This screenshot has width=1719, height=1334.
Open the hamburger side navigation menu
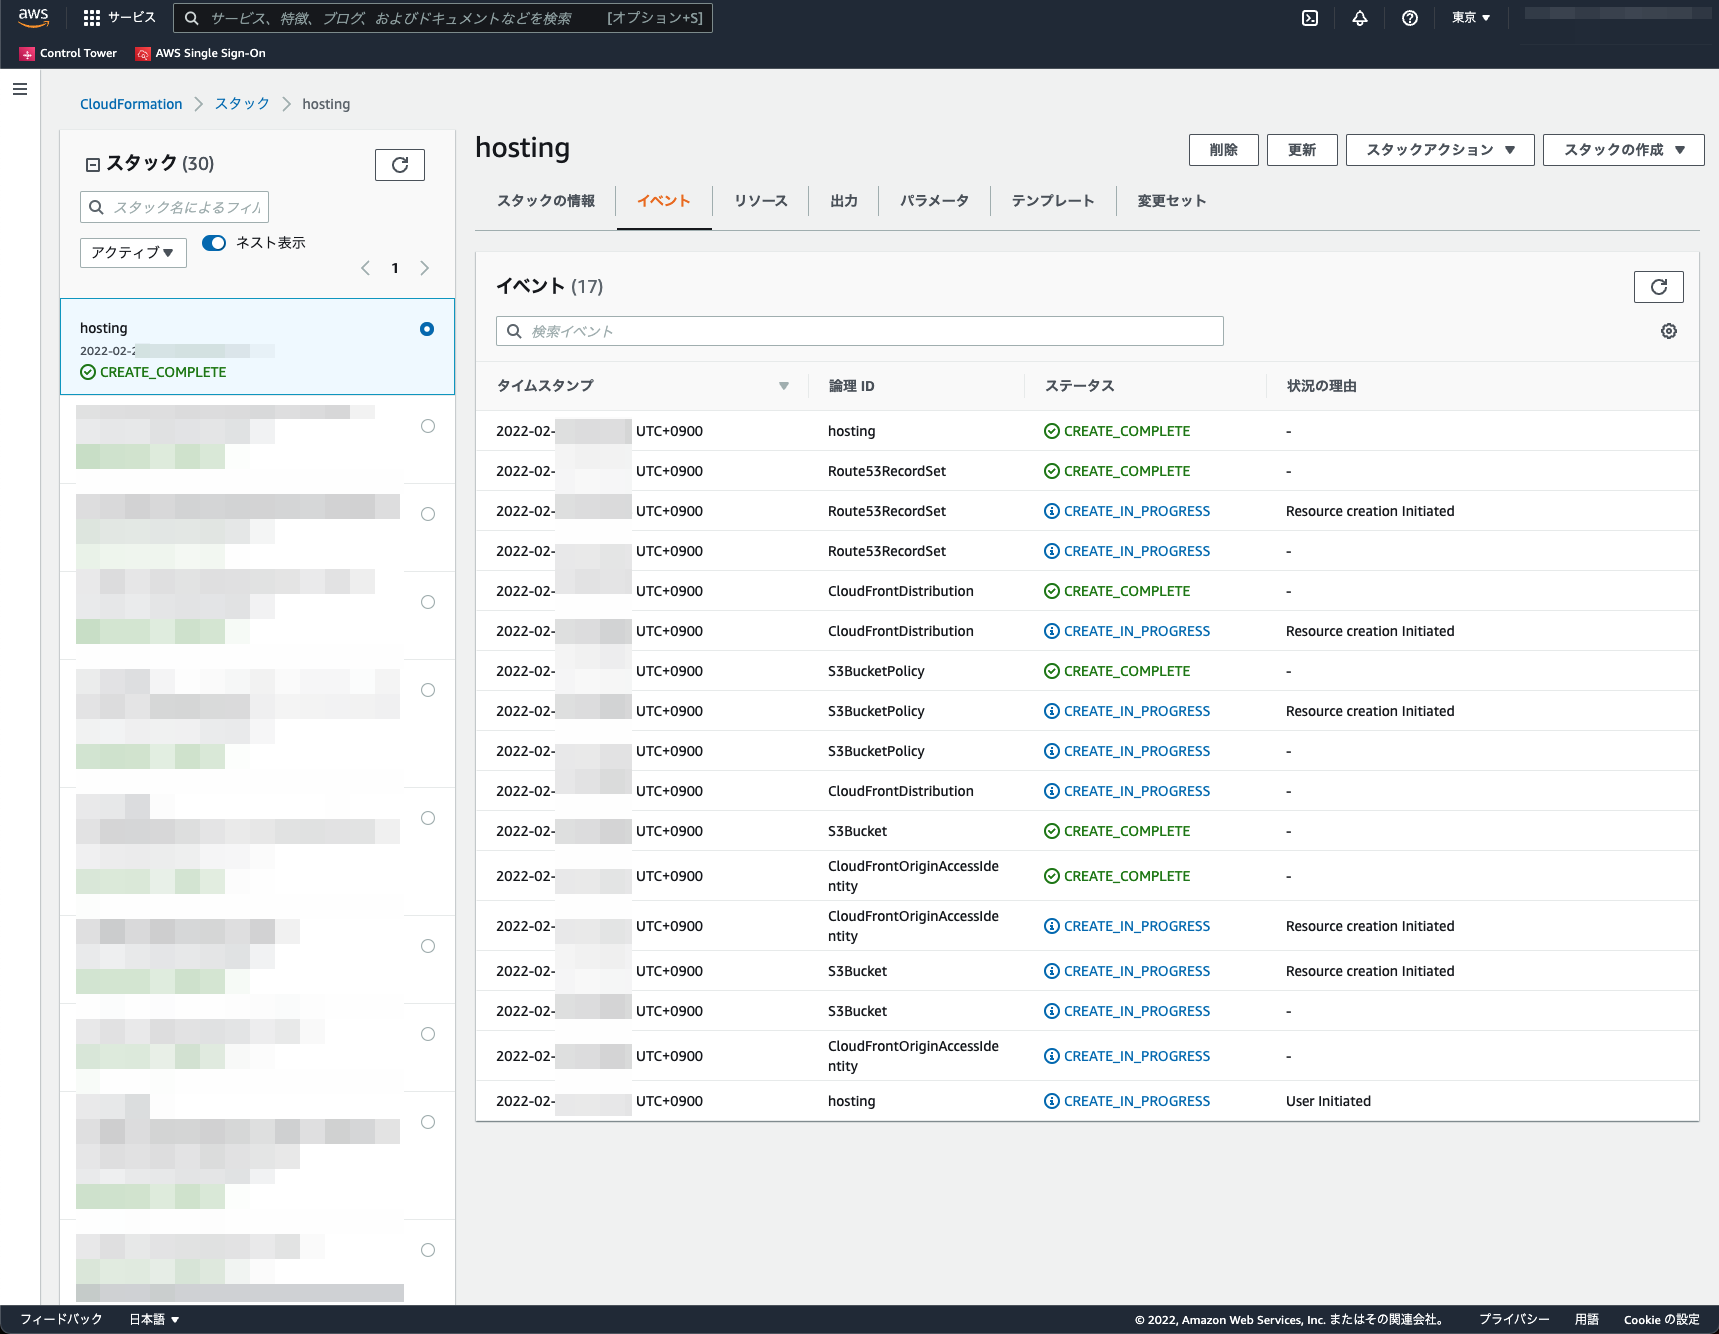point(20,89)
